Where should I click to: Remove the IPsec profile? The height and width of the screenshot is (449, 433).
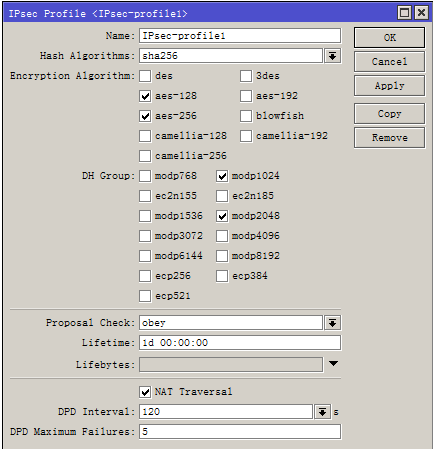[x=389, y=138]
